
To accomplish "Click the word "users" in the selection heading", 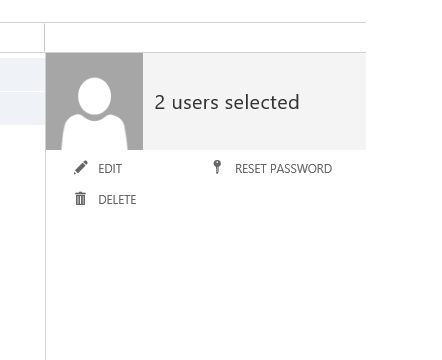I will pyautogui.click(x=195, y=102).
